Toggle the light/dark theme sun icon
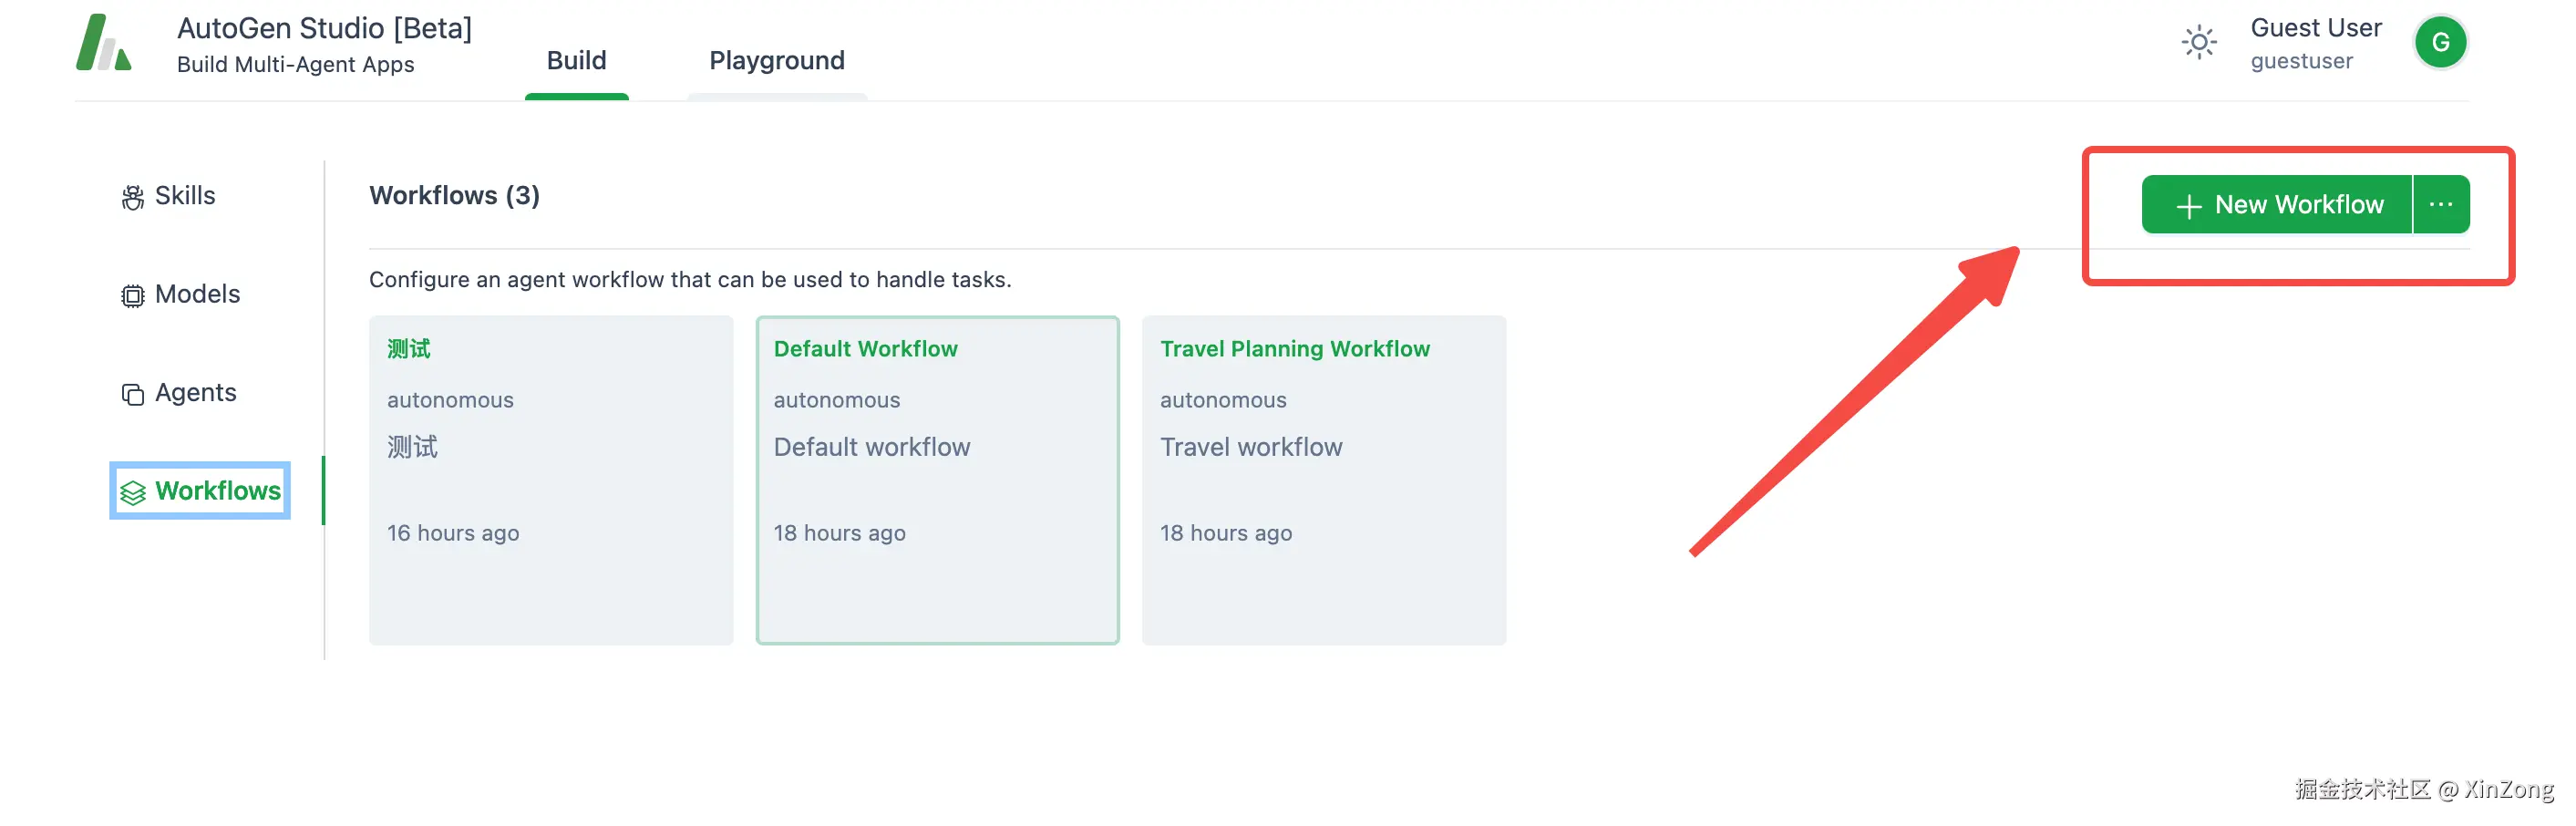This screenshot has width=2576, height=826. click(2198, 43)
